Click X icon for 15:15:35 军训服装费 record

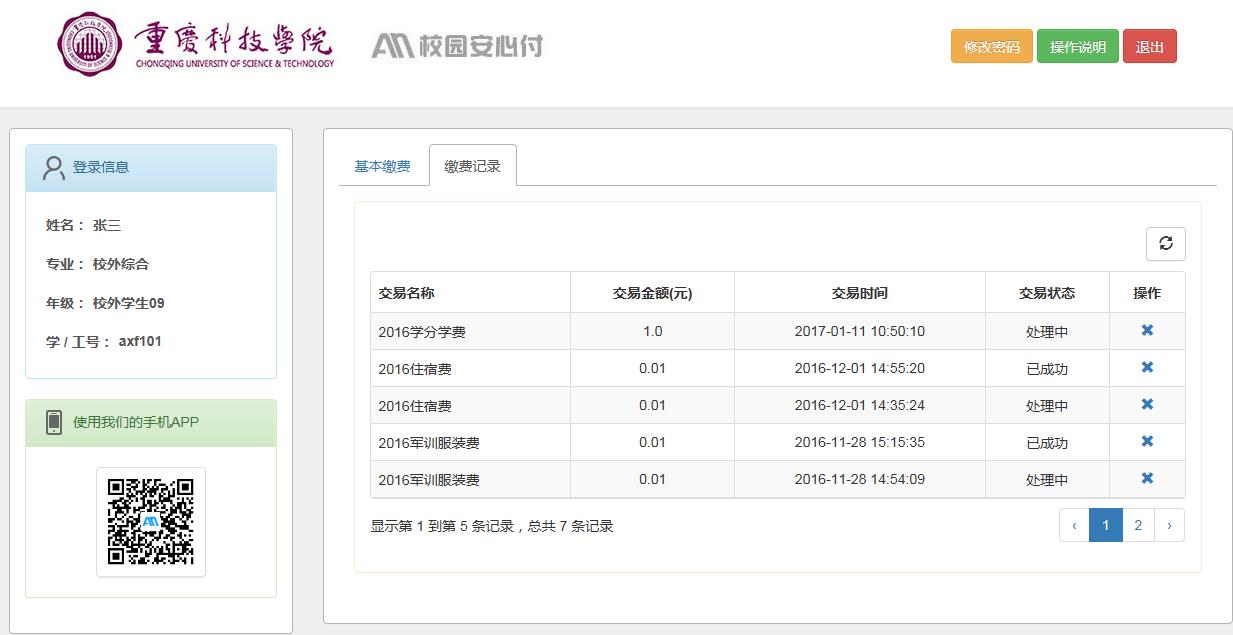click(1147, 441)
